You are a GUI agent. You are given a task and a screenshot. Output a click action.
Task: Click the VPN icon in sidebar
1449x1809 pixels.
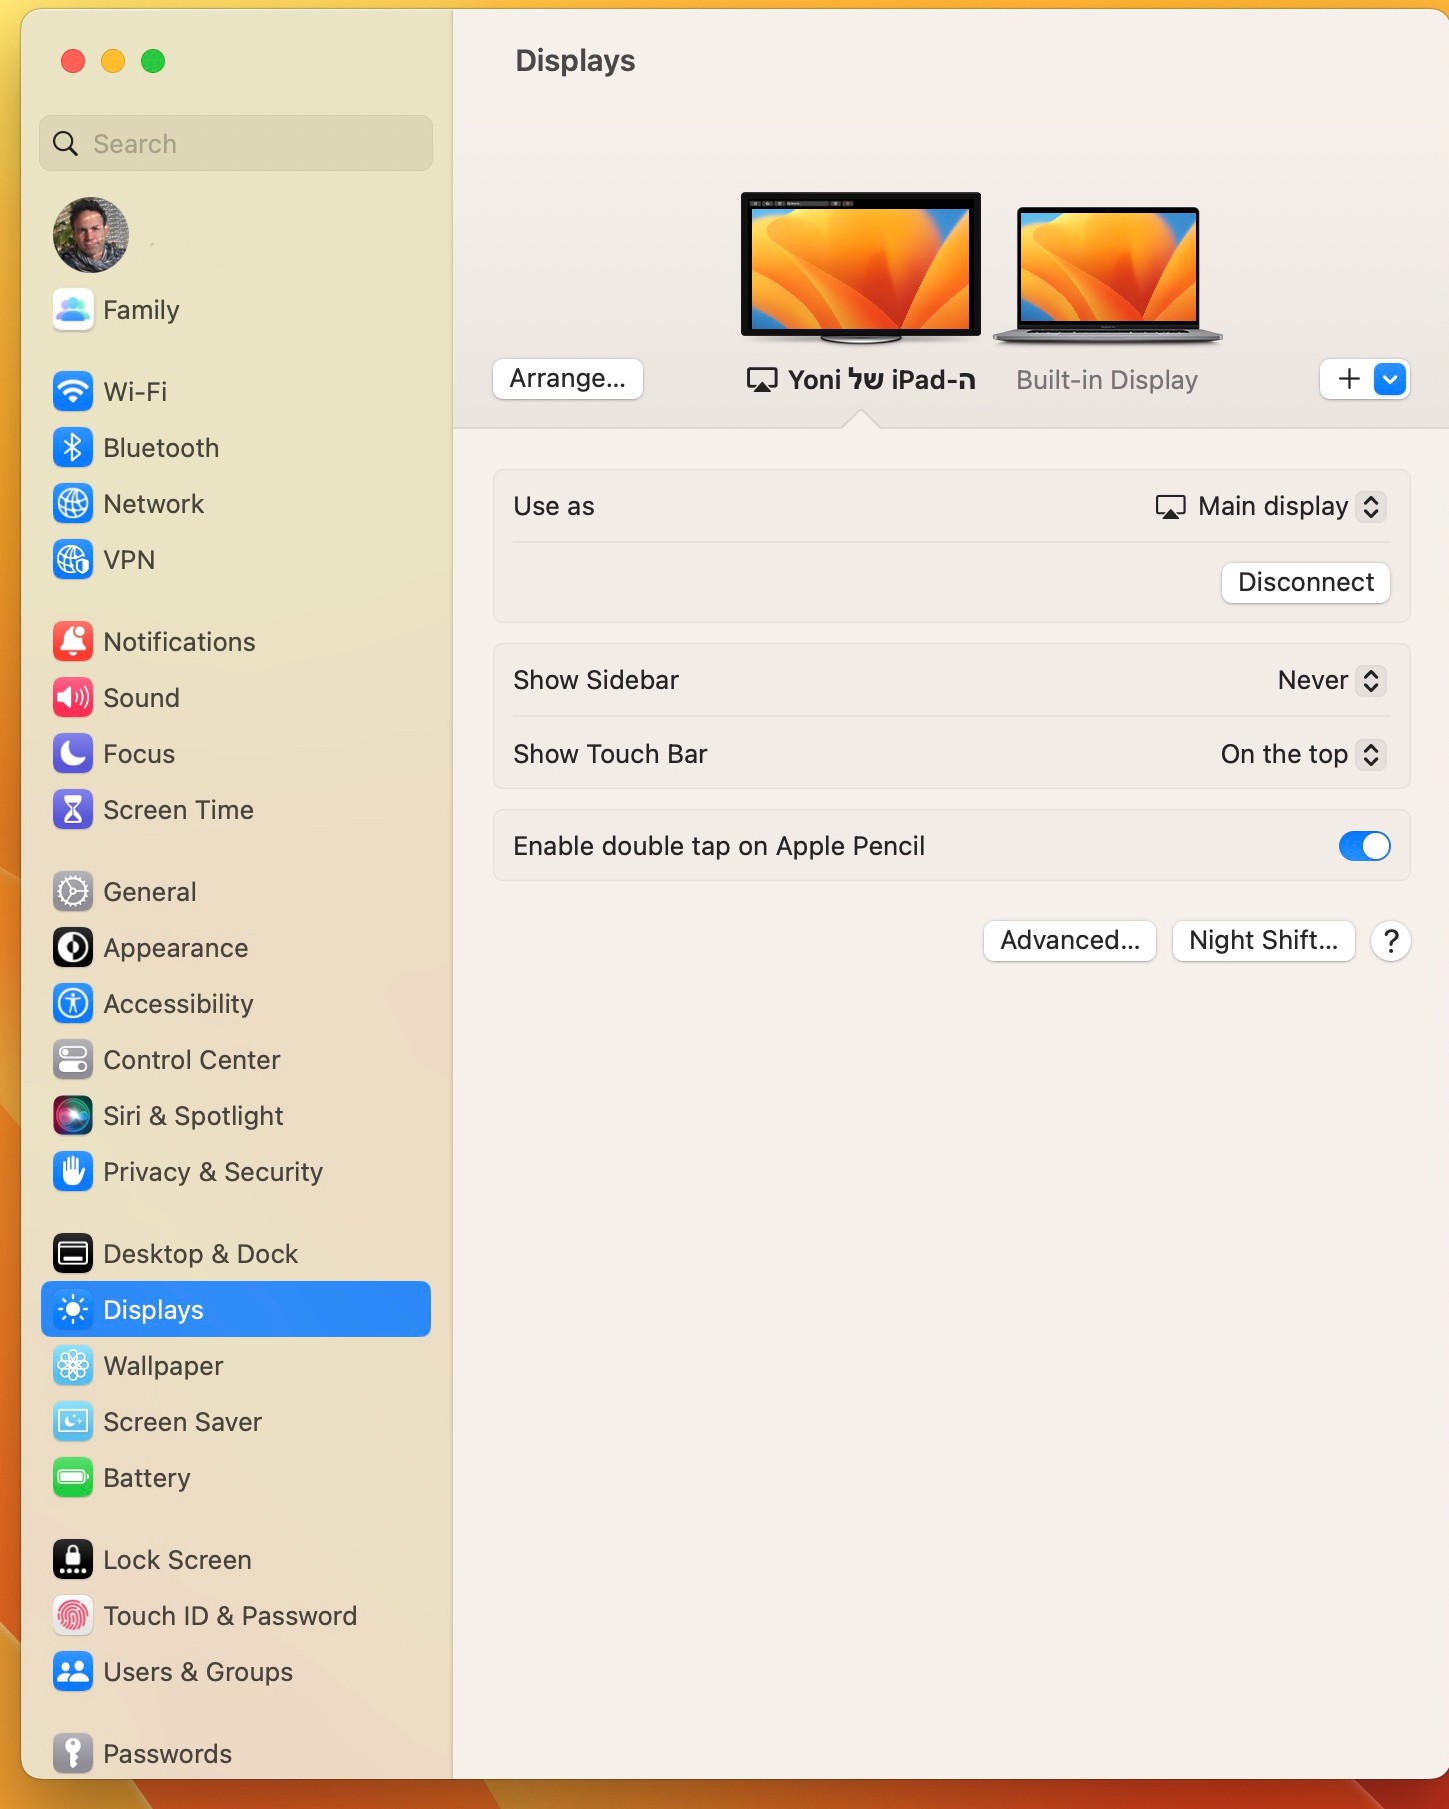click(73, 560)
